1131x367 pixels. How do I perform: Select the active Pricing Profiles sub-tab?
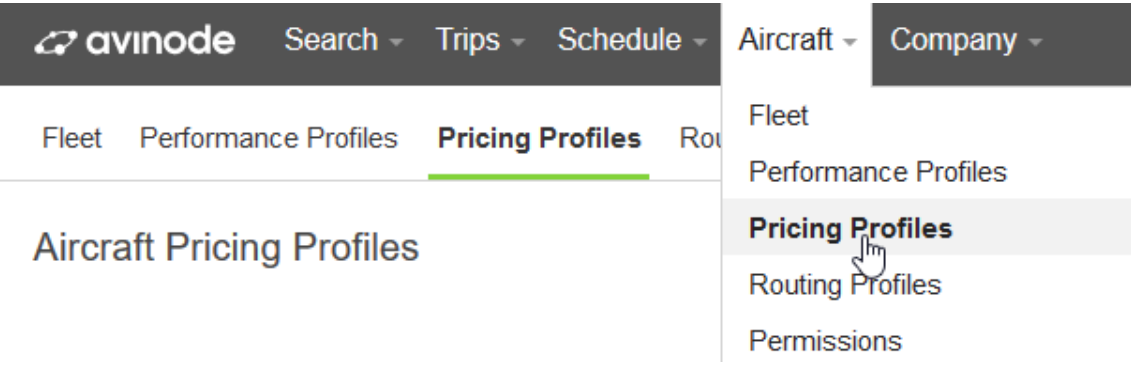(x=540, y=138)
